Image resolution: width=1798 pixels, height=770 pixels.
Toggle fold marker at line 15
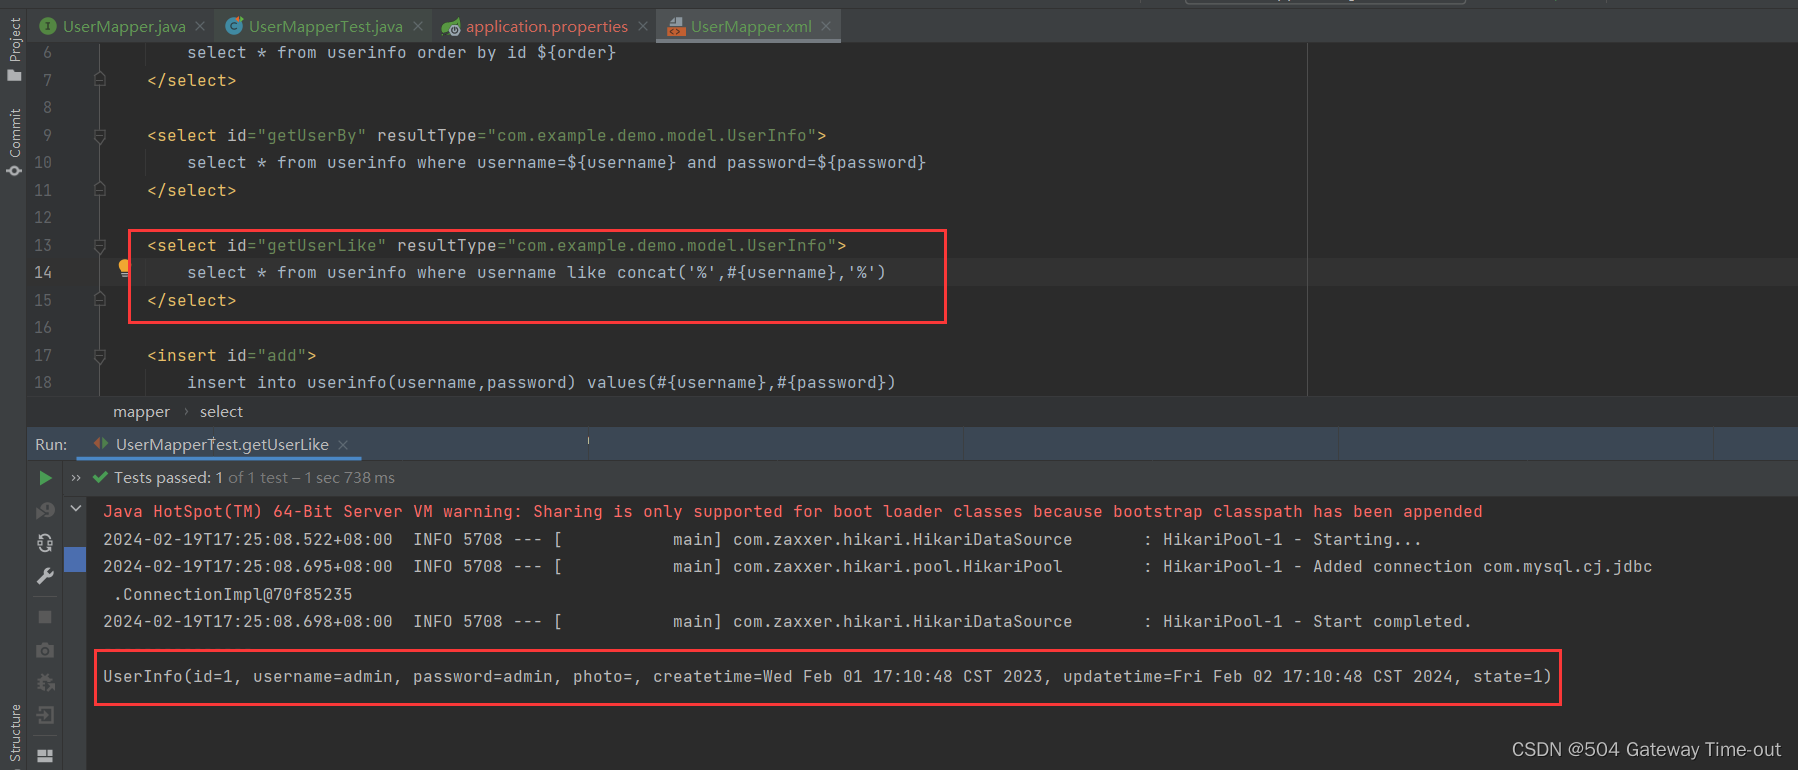pyautogui.click(x=100, y=299)
